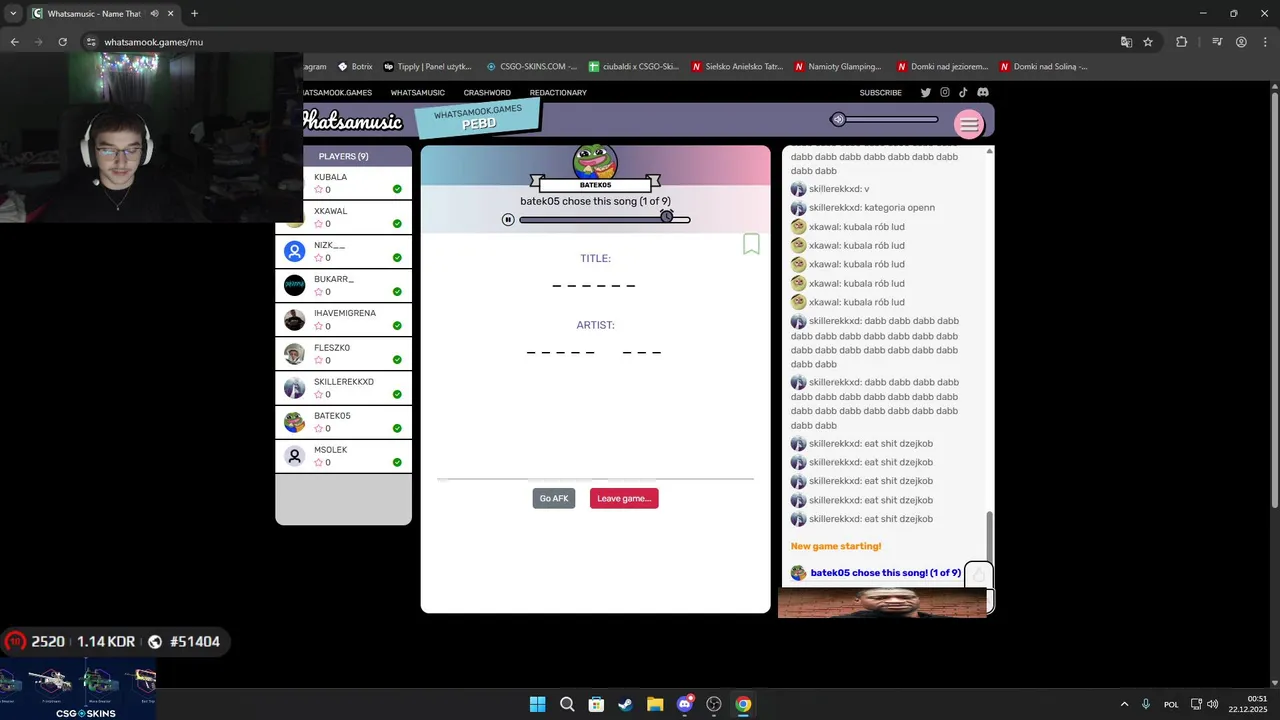Launch Steam from the taskbar
Viewport: 1280px width, 720px height.
pos(625,704)
